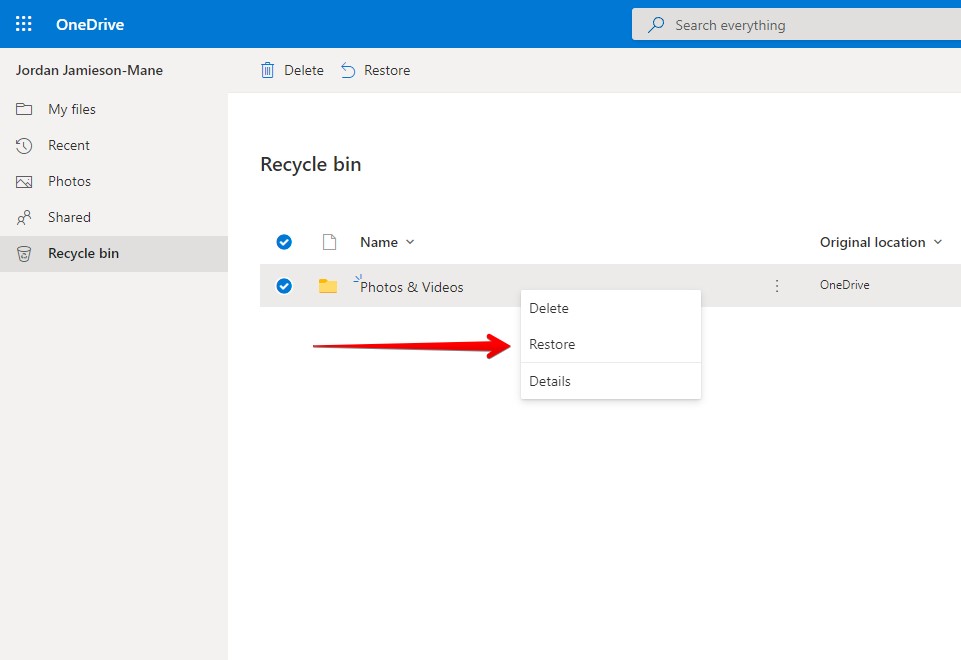The height and width of the screenshot is (660, 961).
Task: Click the Jordan Jamieson-Mane account name
Action: pyautogui.click(x=90, y=70)
